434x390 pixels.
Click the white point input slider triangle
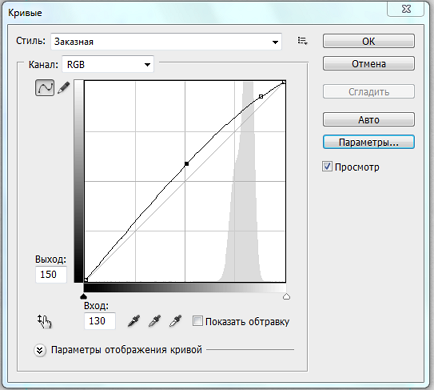(286, 296)
